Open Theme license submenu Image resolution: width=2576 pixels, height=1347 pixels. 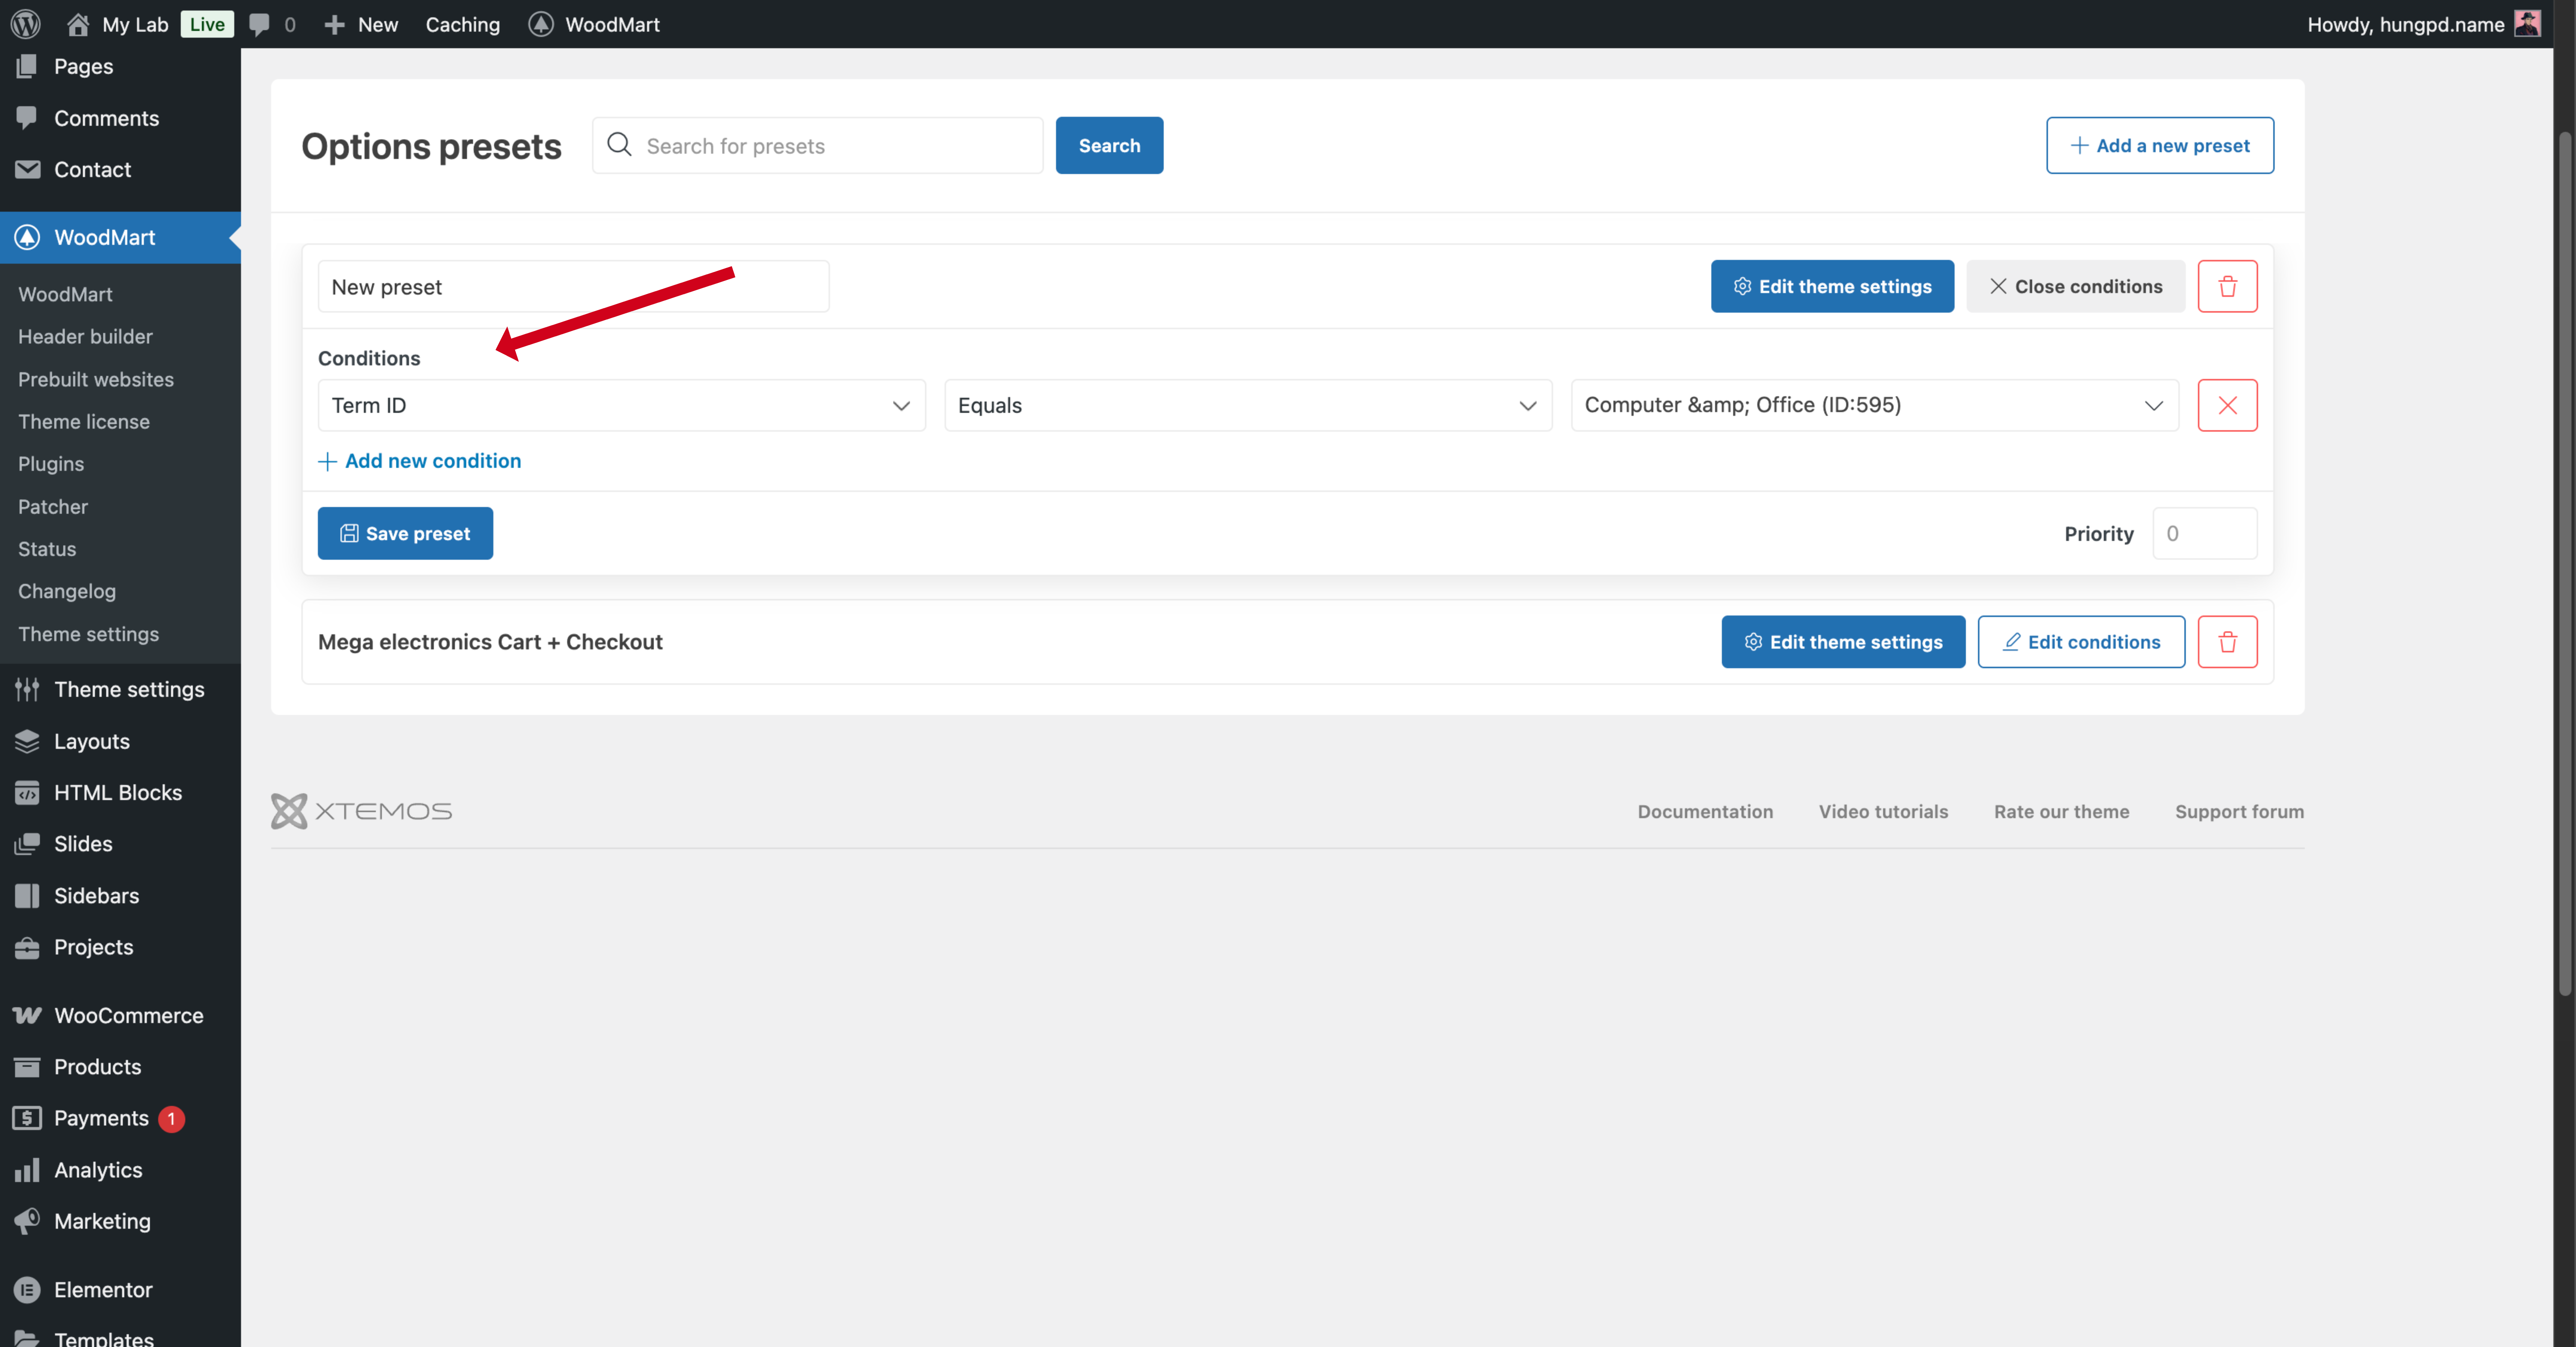[84, 421]
